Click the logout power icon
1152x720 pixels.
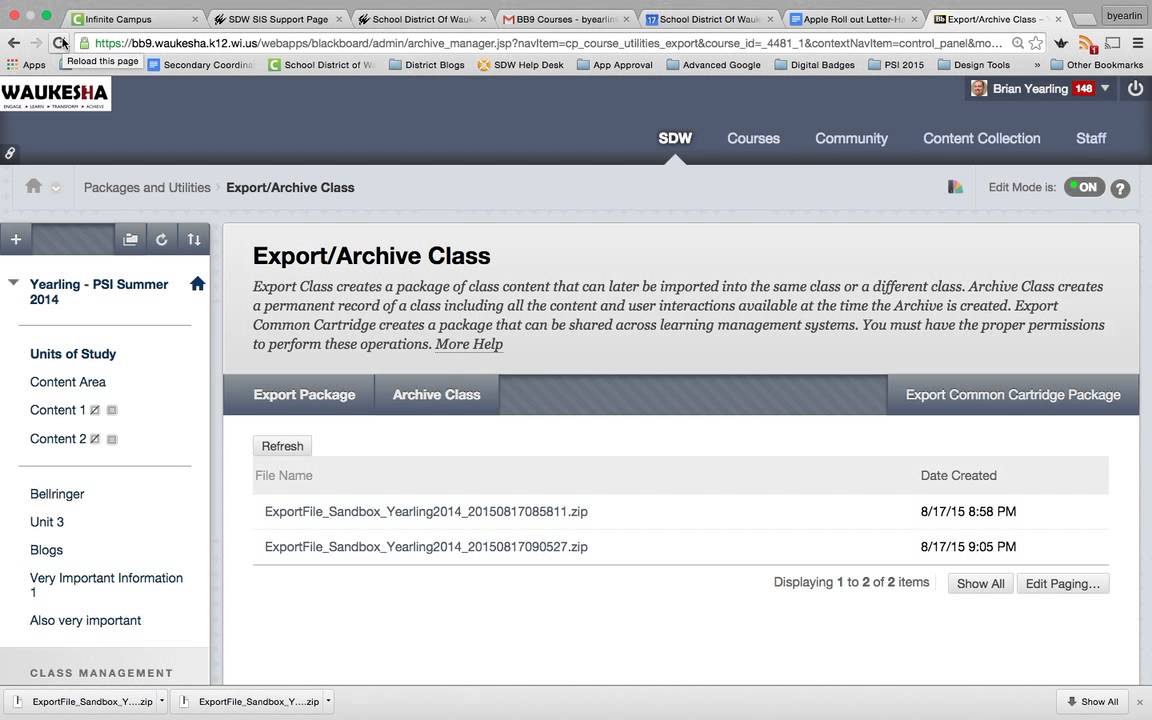1135,88
